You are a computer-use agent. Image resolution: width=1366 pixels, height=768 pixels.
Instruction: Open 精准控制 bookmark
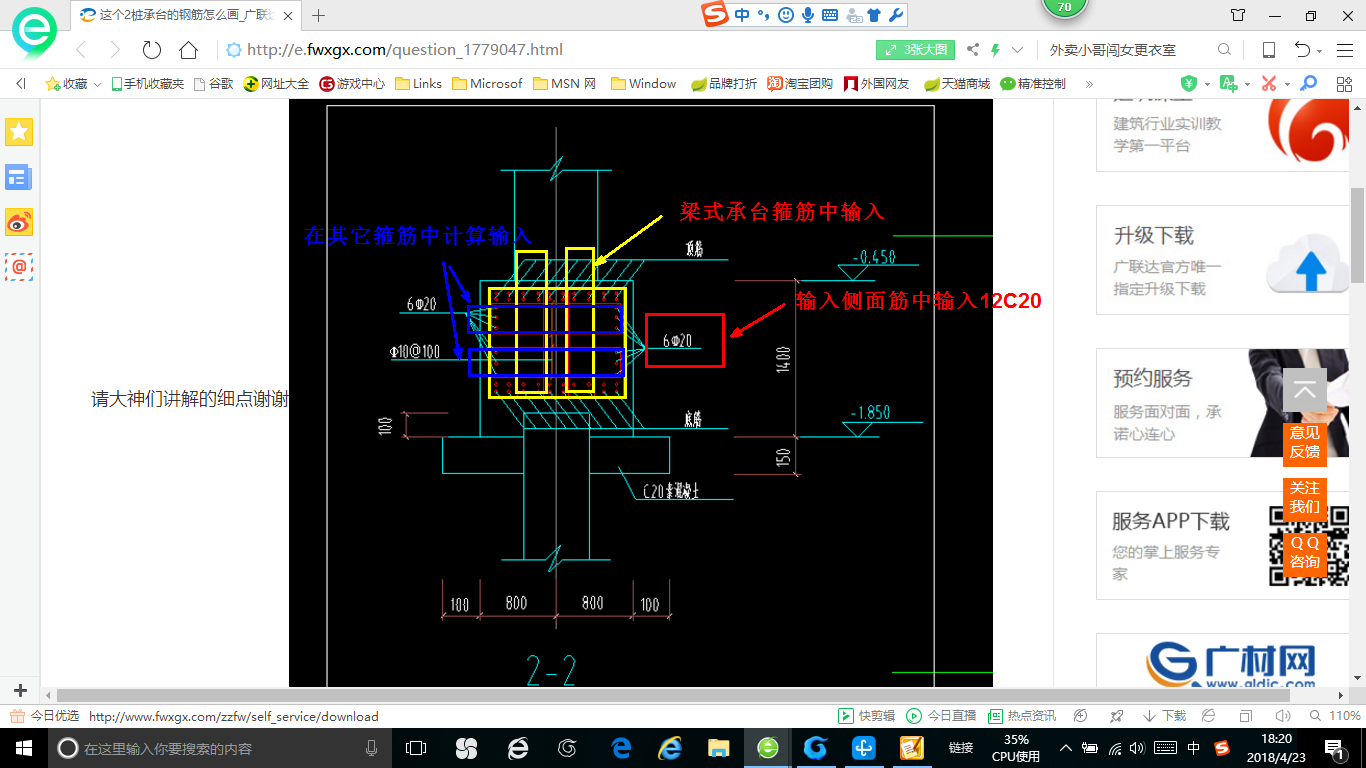point(1033,84)
